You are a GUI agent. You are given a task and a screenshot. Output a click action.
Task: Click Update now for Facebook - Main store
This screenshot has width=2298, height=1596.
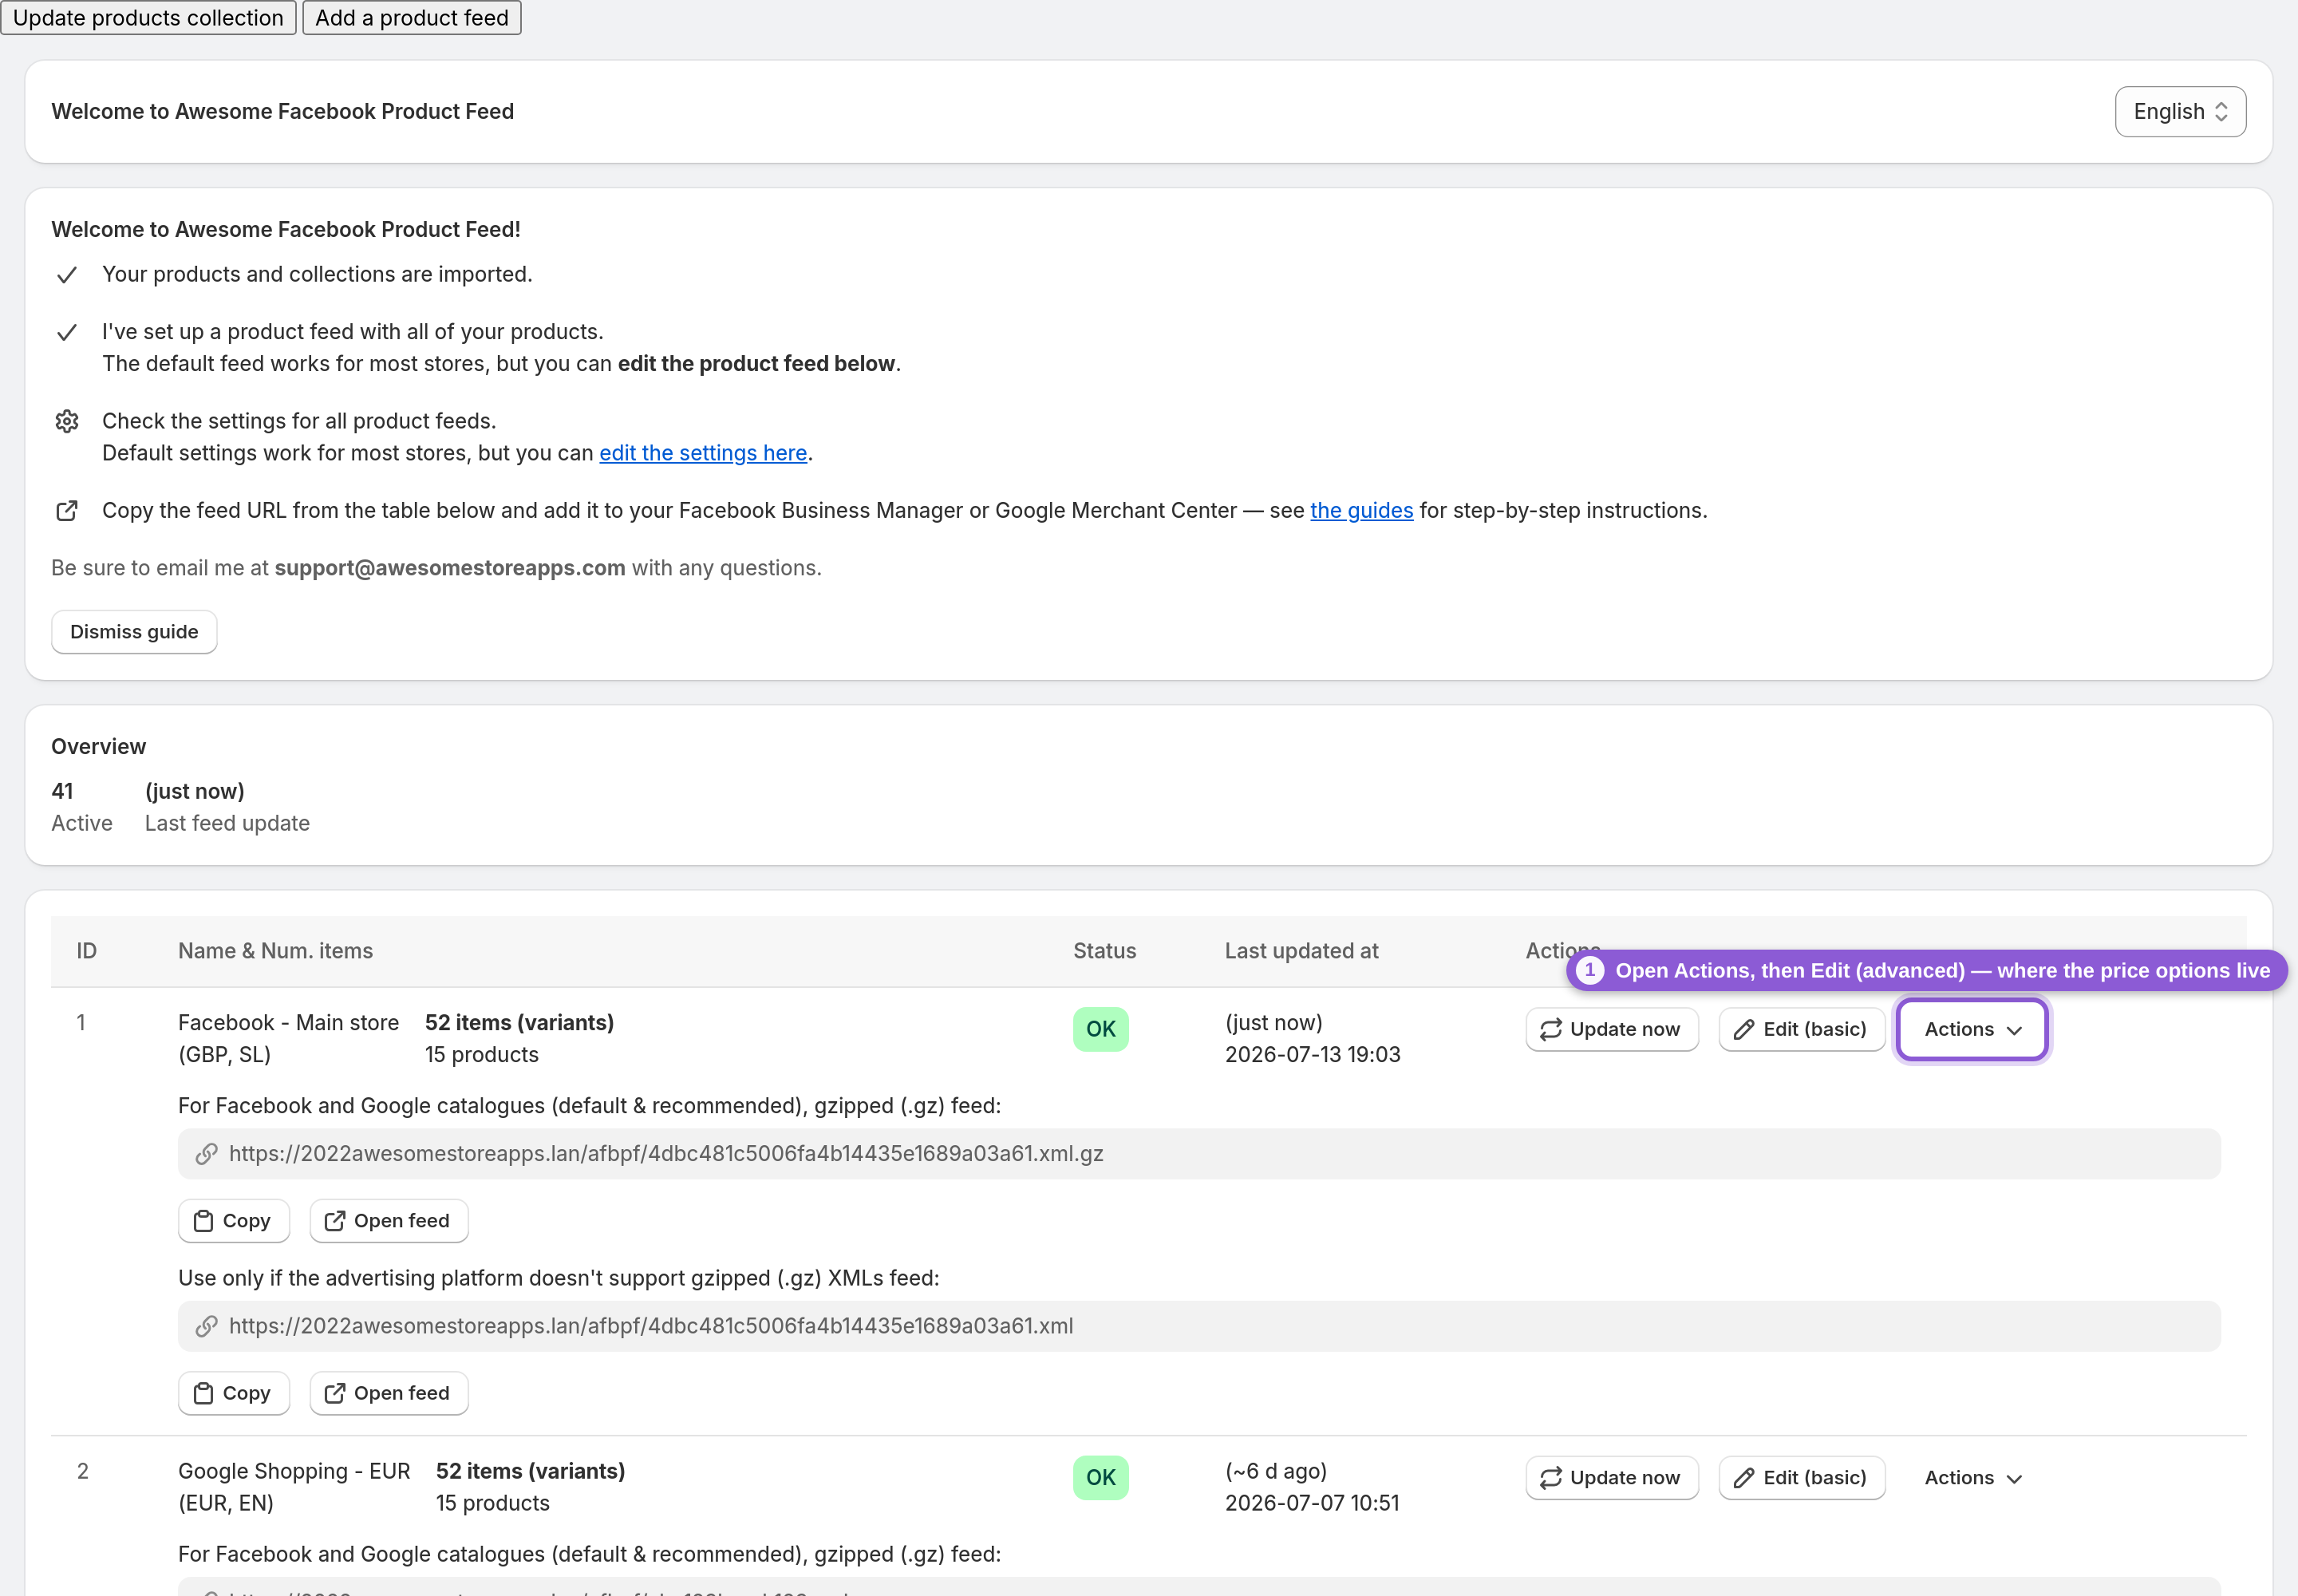coord(1611,1029)
